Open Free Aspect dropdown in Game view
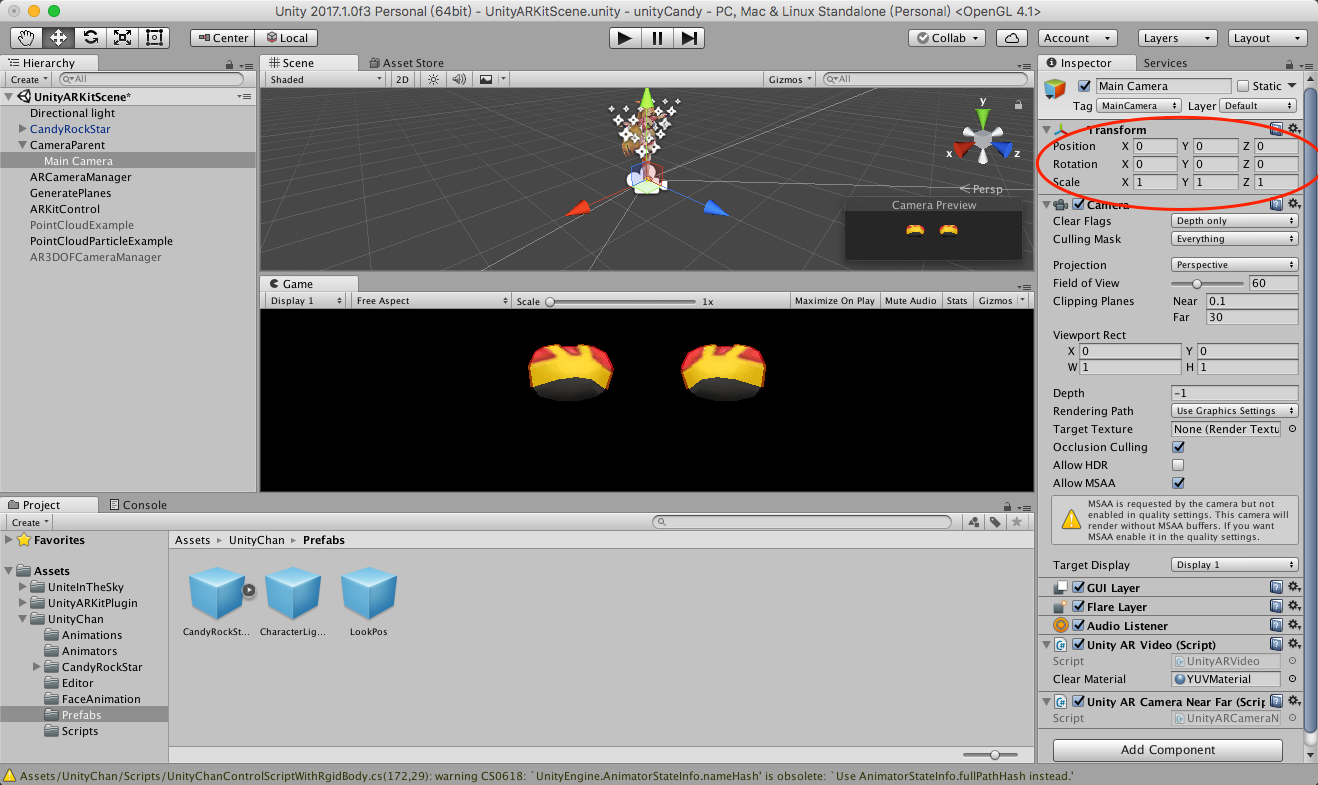 pyautogui.click(x=432, y=301)
